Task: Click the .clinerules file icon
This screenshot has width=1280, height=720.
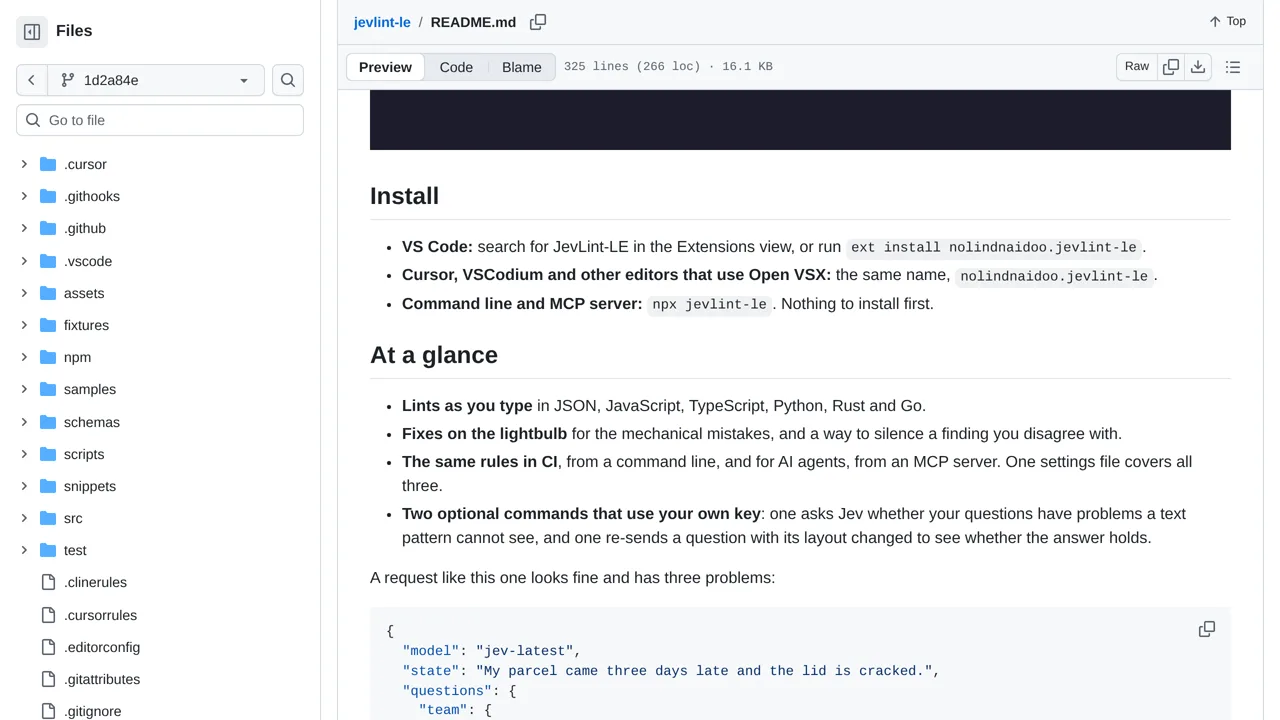Action: 48,582
